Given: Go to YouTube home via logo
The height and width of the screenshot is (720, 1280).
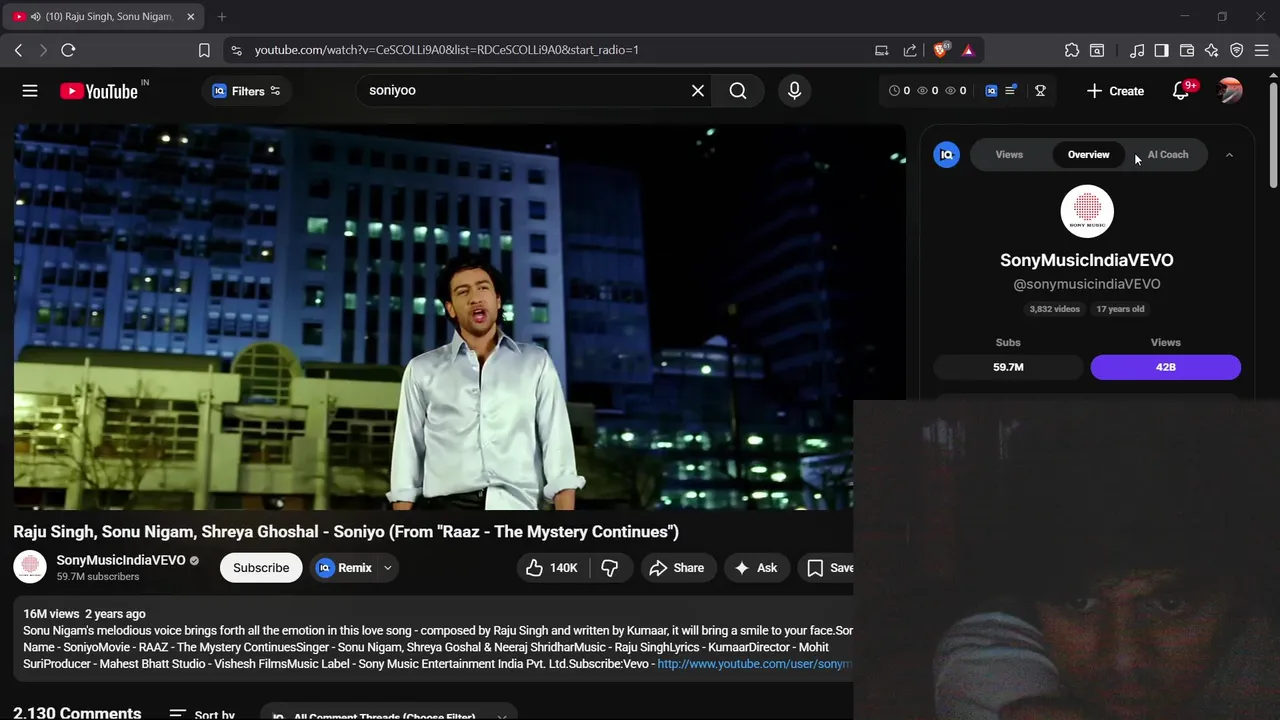Looking at the screenshot, I should (x=99, y=91).
